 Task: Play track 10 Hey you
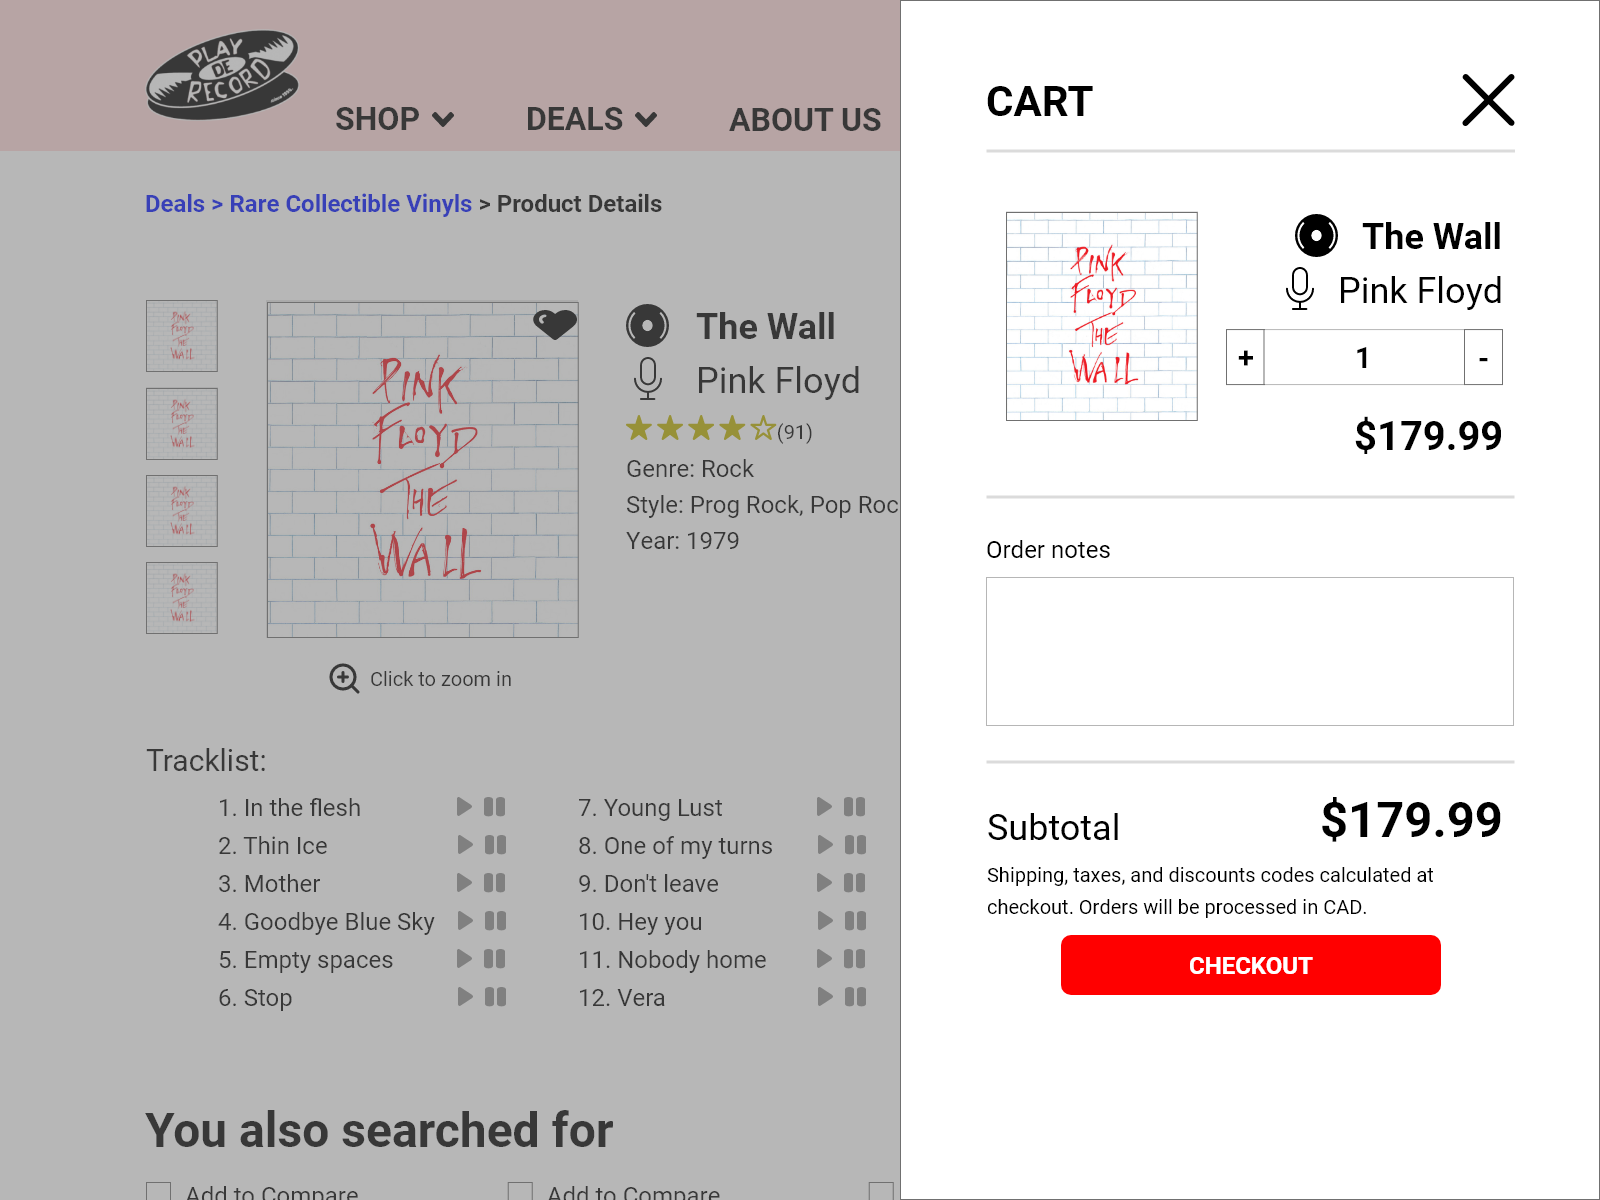pos(824,920)
